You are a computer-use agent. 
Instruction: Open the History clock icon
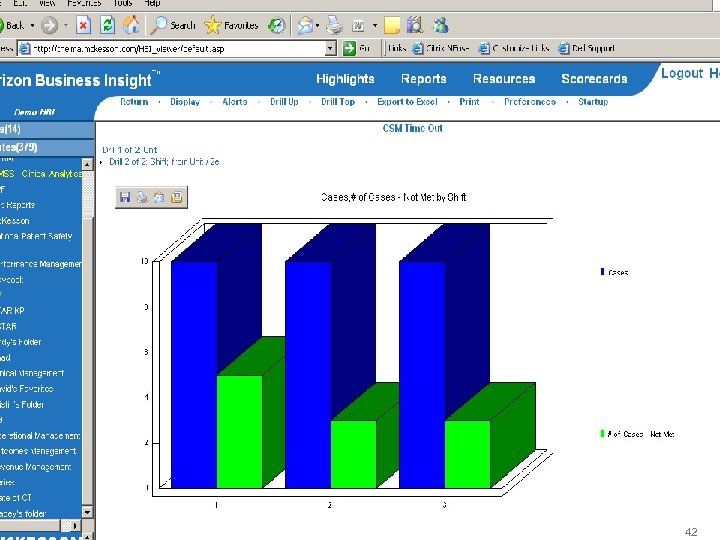[x=276, y=25]
